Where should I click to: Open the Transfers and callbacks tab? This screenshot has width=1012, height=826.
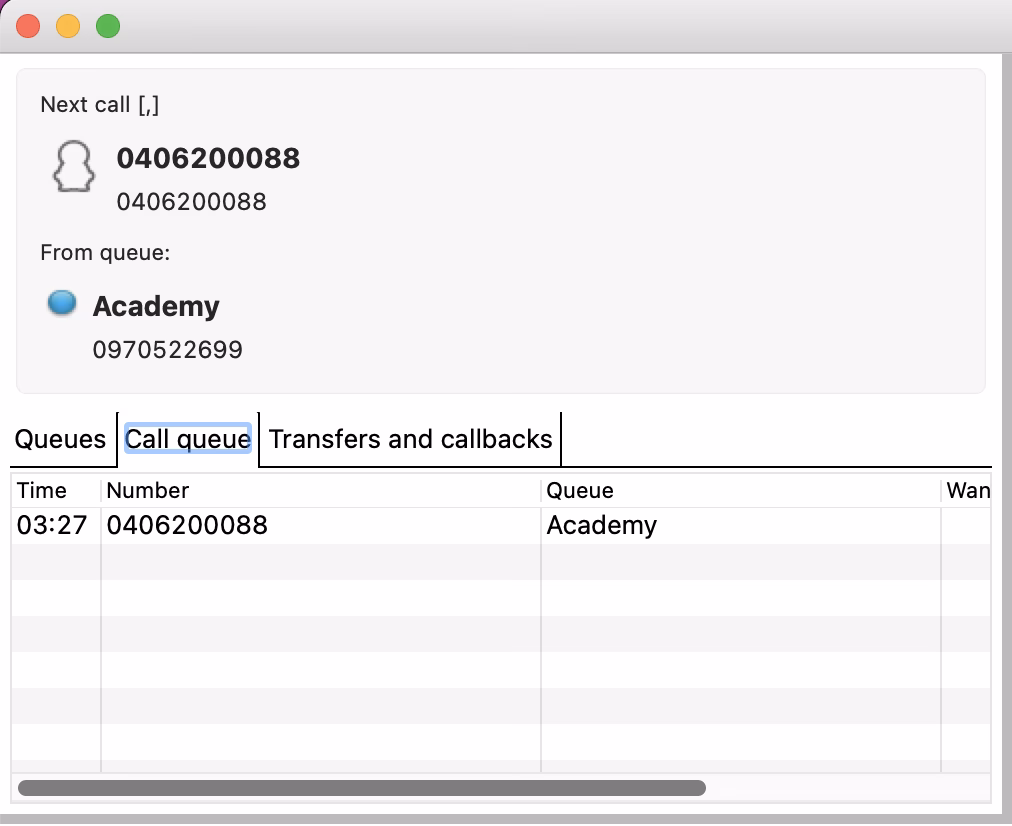pyautogui.click(x=408, y=438)
